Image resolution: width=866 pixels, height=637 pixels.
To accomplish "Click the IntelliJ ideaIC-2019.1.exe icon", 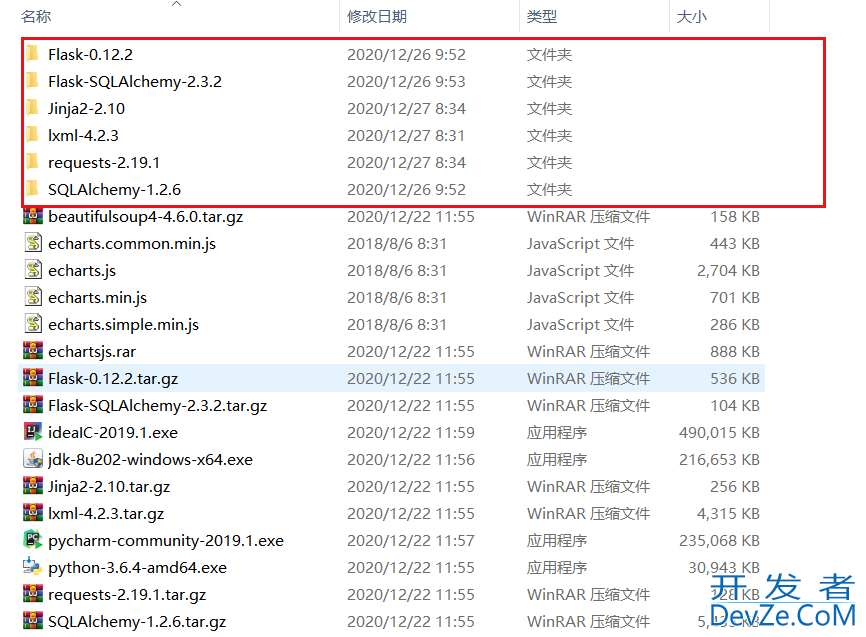I will coord(33,431).
